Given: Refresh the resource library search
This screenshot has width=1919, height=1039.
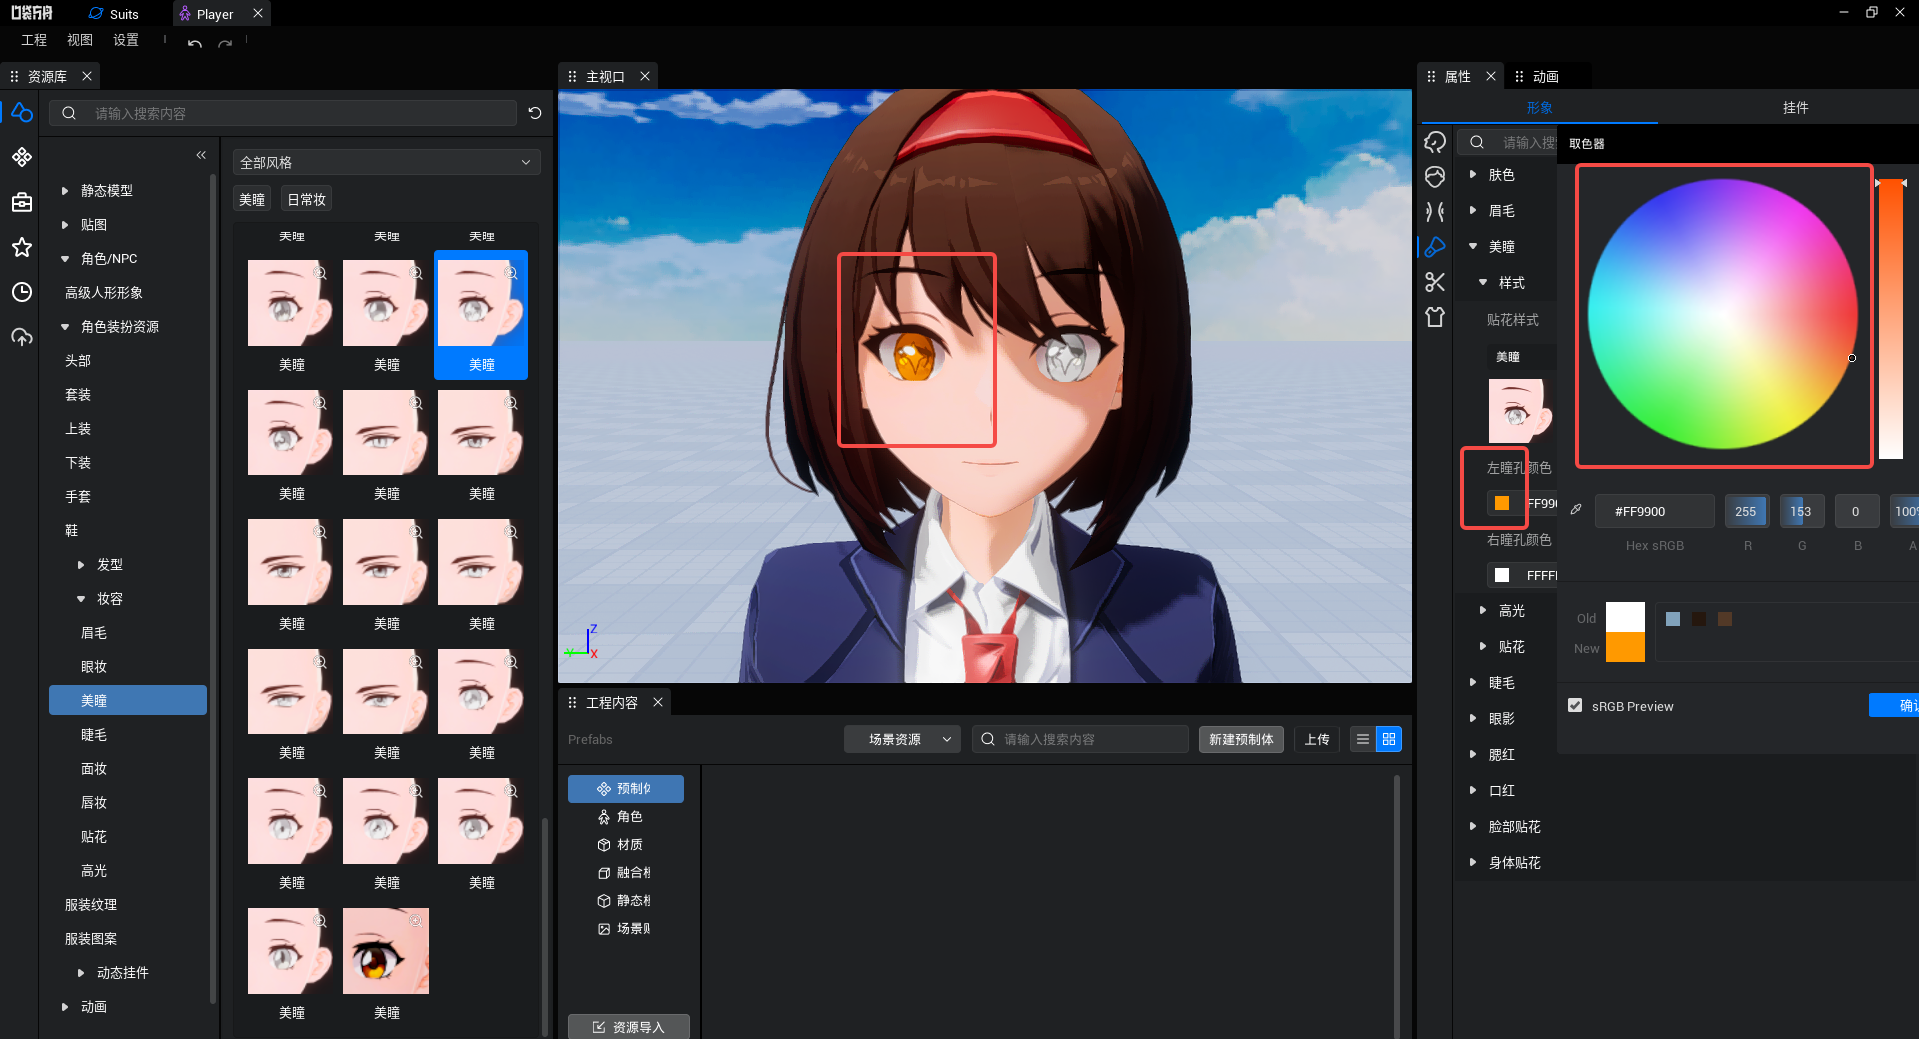Looking at the screenshot, I should (535, 113).
